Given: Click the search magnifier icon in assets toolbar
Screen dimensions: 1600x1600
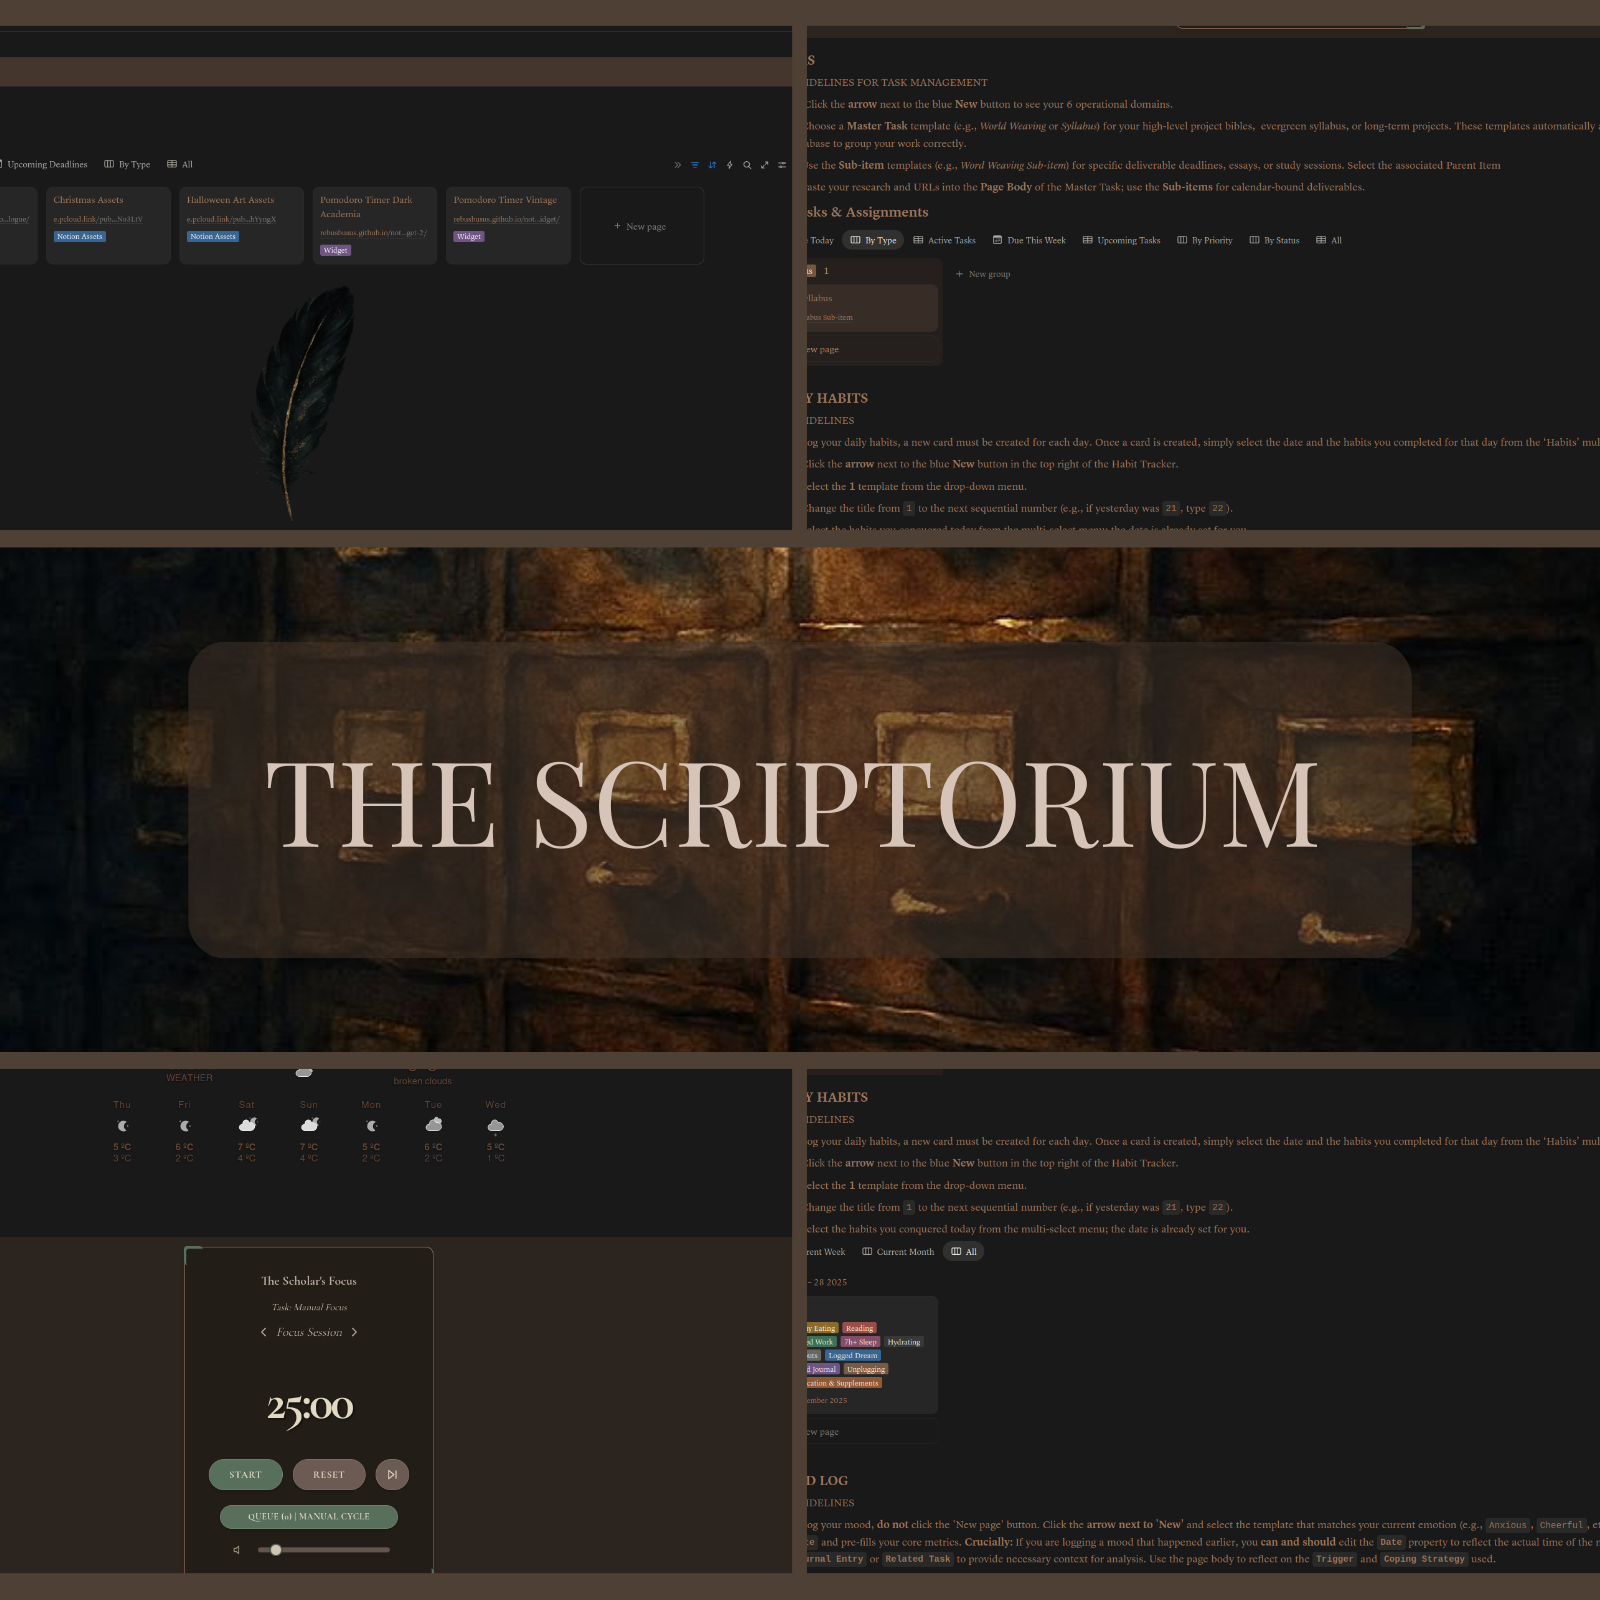Looking at the screenshot, I should click(747, 165).
